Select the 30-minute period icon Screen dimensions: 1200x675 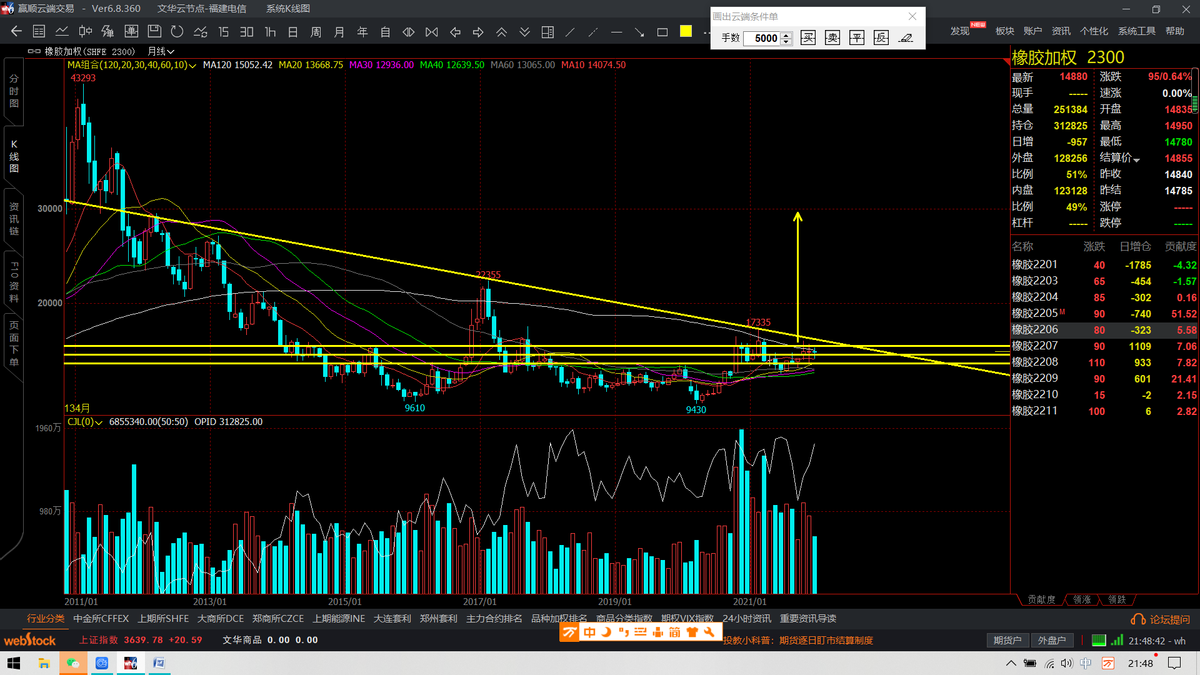(x=246, y=32)
